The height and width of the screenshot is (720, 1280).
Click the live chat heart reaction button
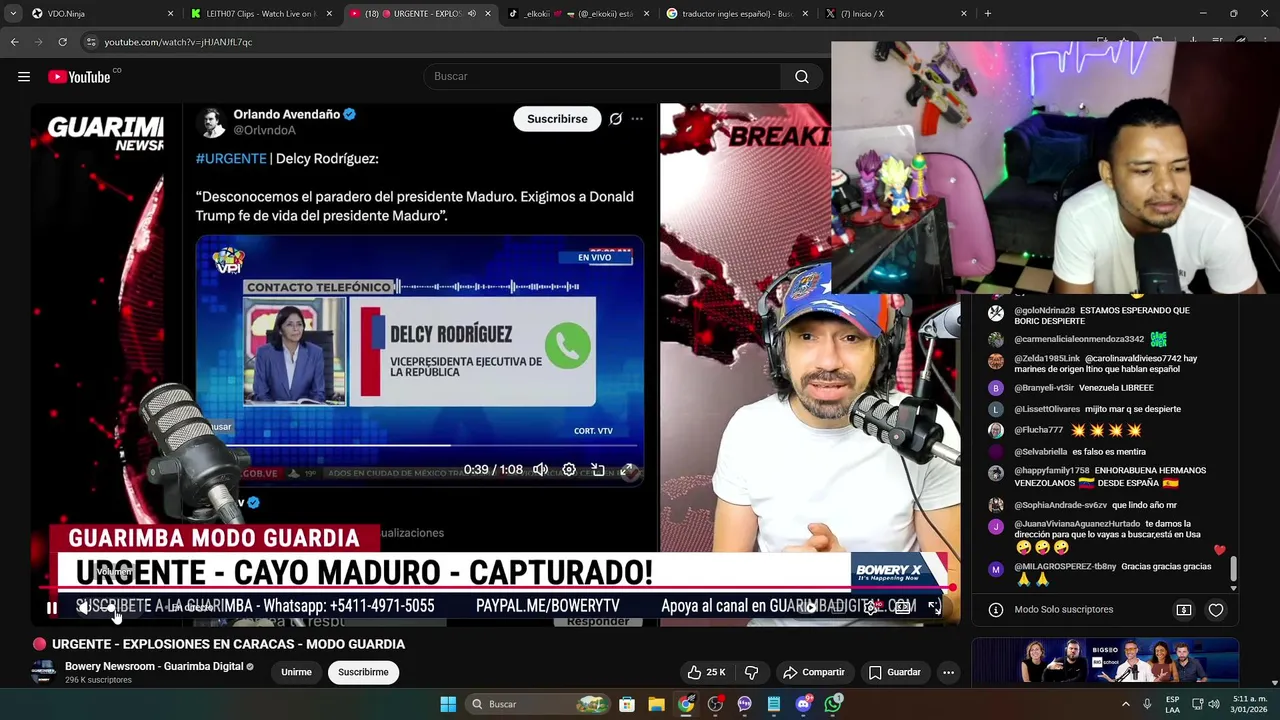tap(1216, 610)
